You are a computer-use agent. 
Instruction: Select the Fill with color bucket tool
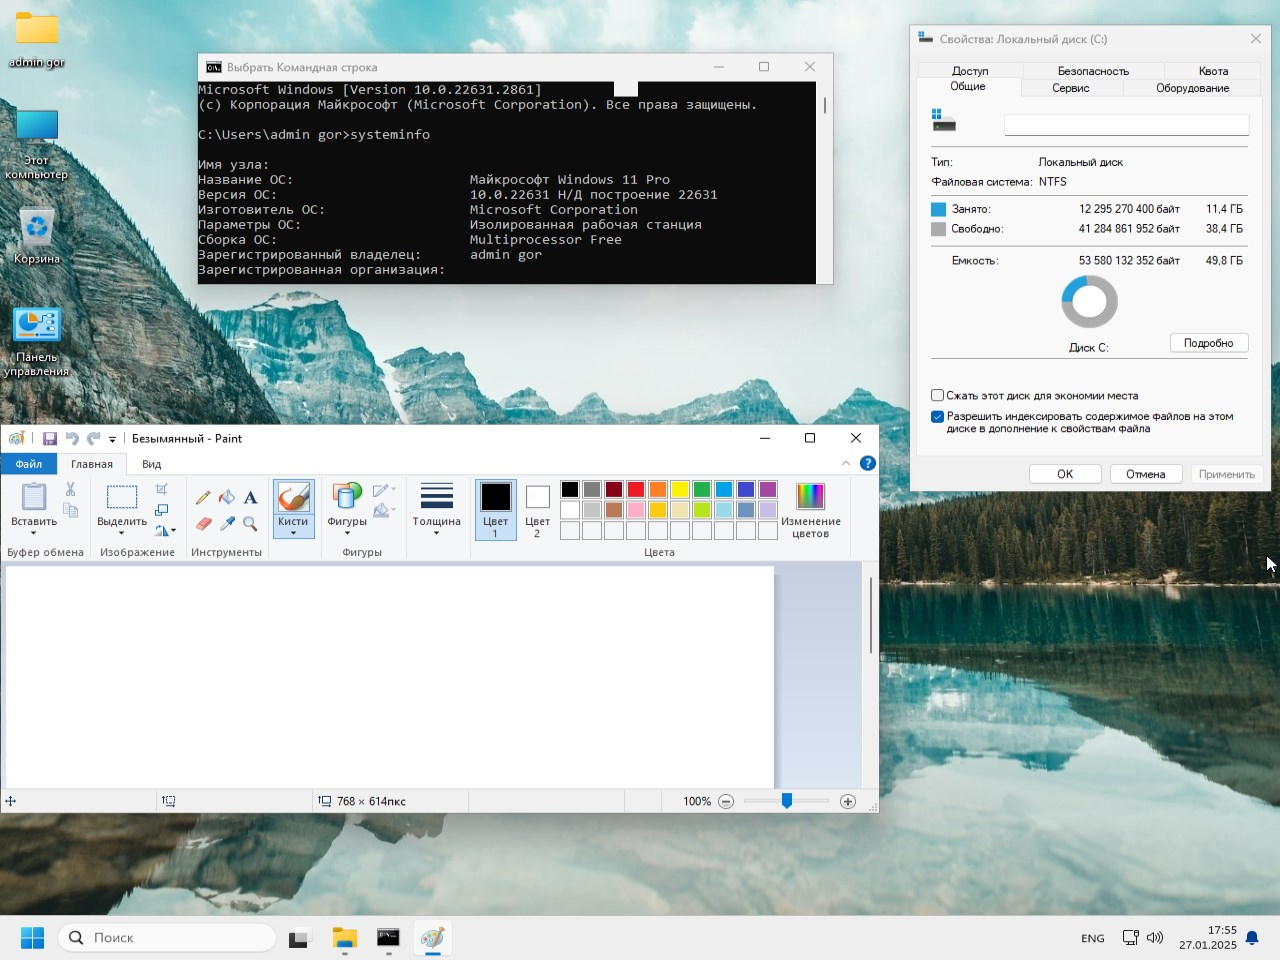point(227,497)
